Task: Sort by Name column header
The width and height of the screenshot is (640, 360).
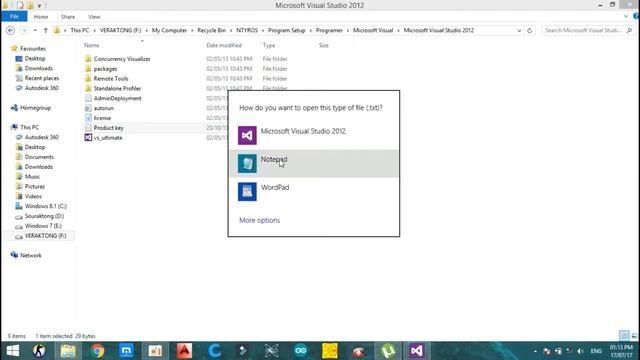Action: (92, 45)
